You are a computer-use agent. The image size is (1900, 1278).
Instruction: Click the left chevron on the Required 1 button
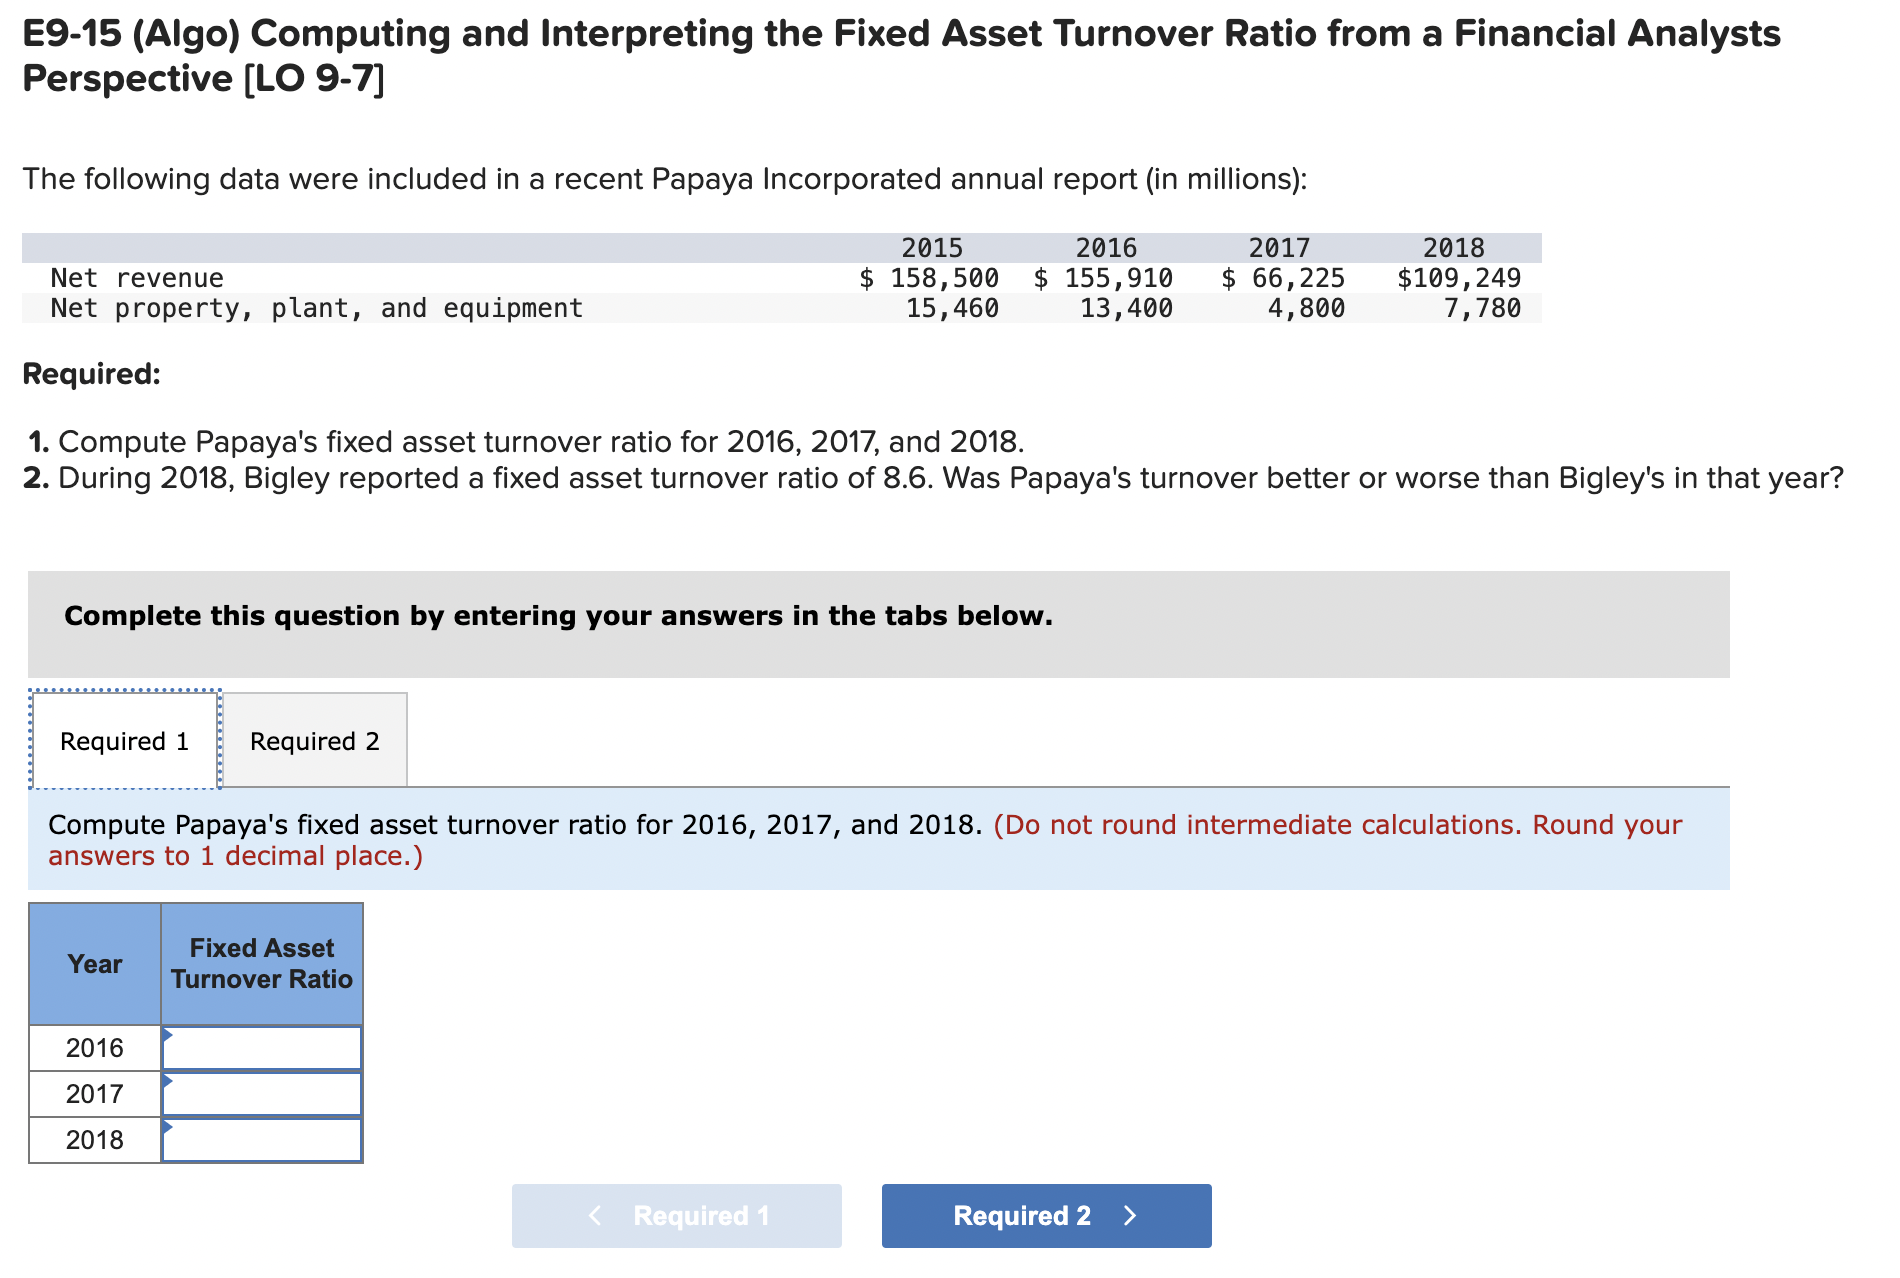coord(594,1216)
